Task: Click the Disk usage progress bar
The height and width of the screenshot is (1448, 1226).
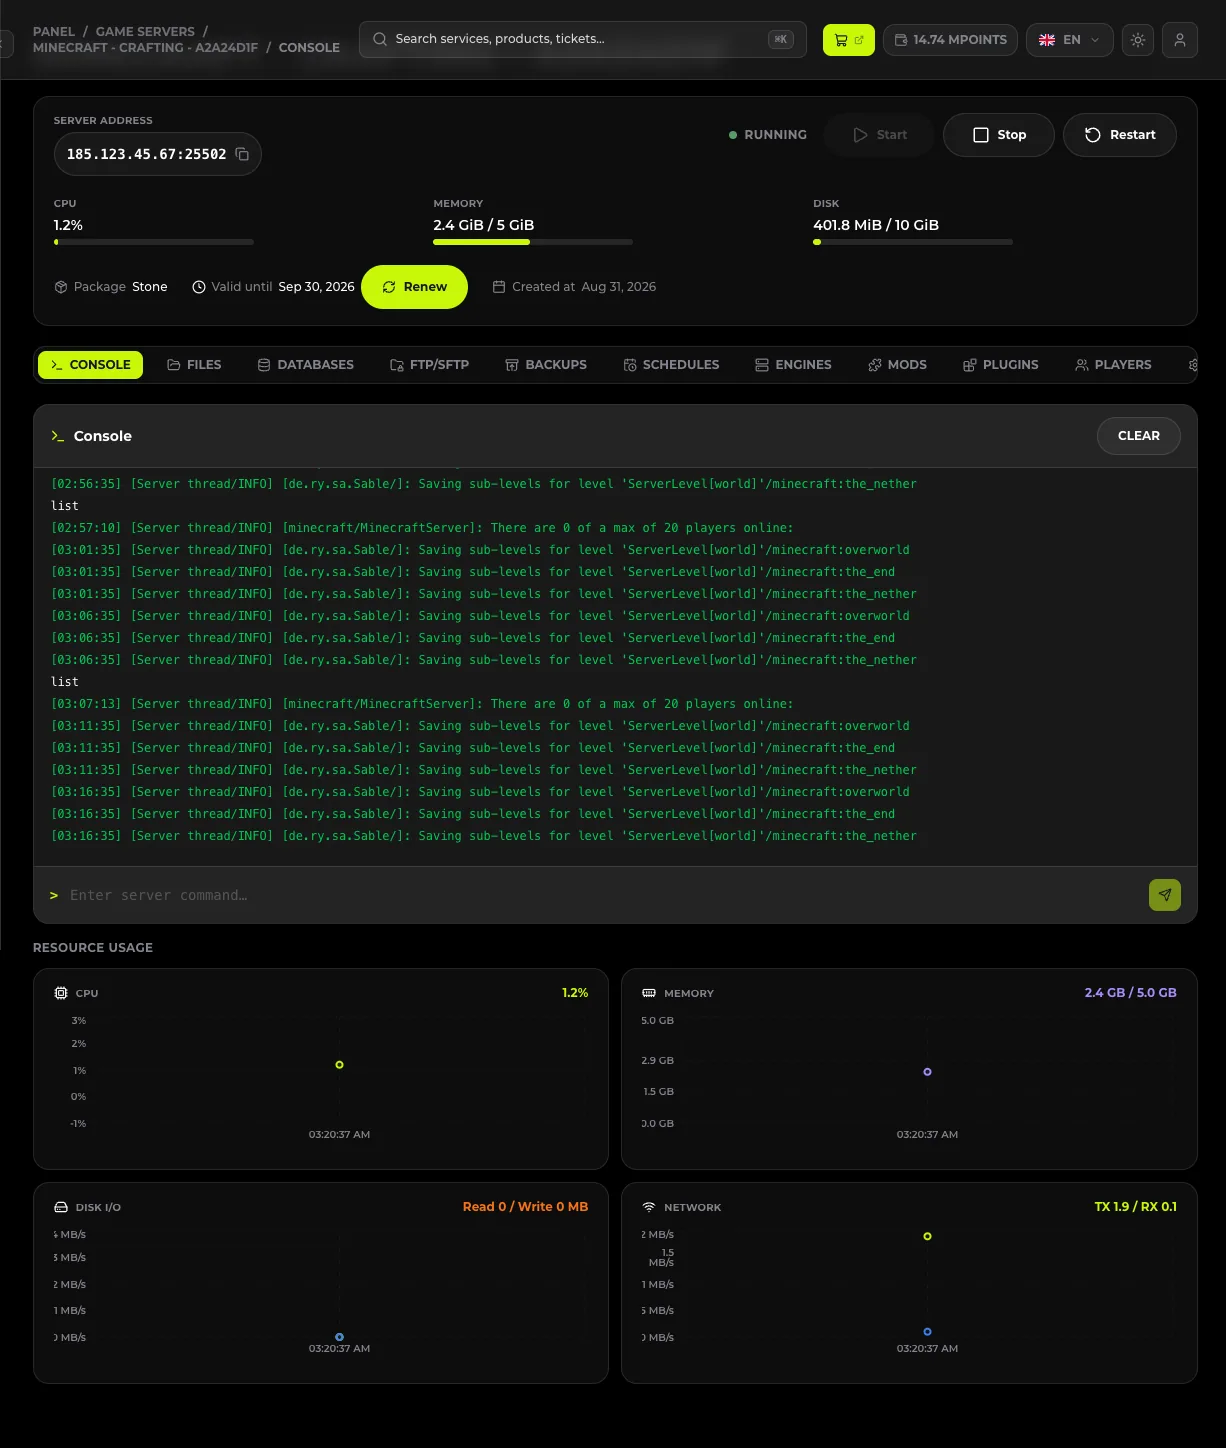Action: pos(913,242)
